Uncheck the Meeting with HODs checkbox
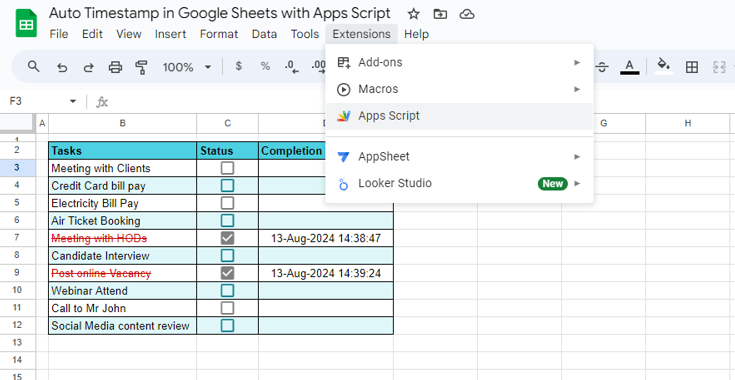Image resolution: width=735 pixels, height=380 pixels. pos(227,238)
